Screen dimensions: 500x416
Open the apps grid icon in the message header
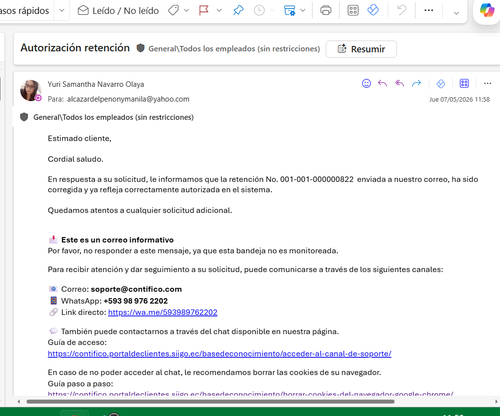464,83
